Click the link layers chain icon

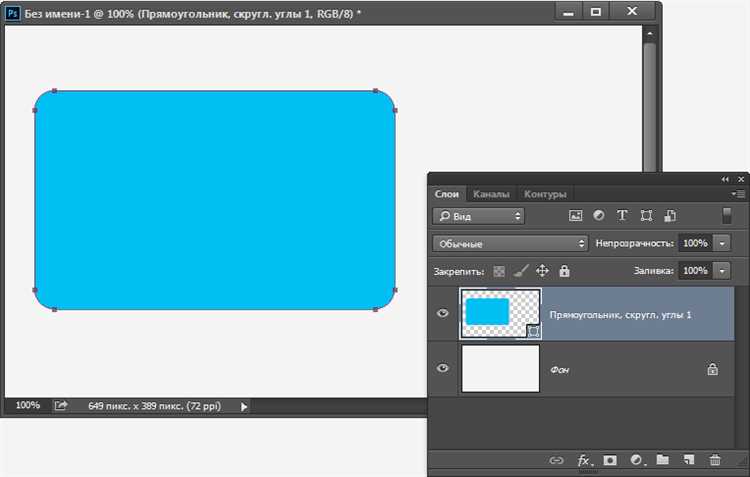pos(557,460)
